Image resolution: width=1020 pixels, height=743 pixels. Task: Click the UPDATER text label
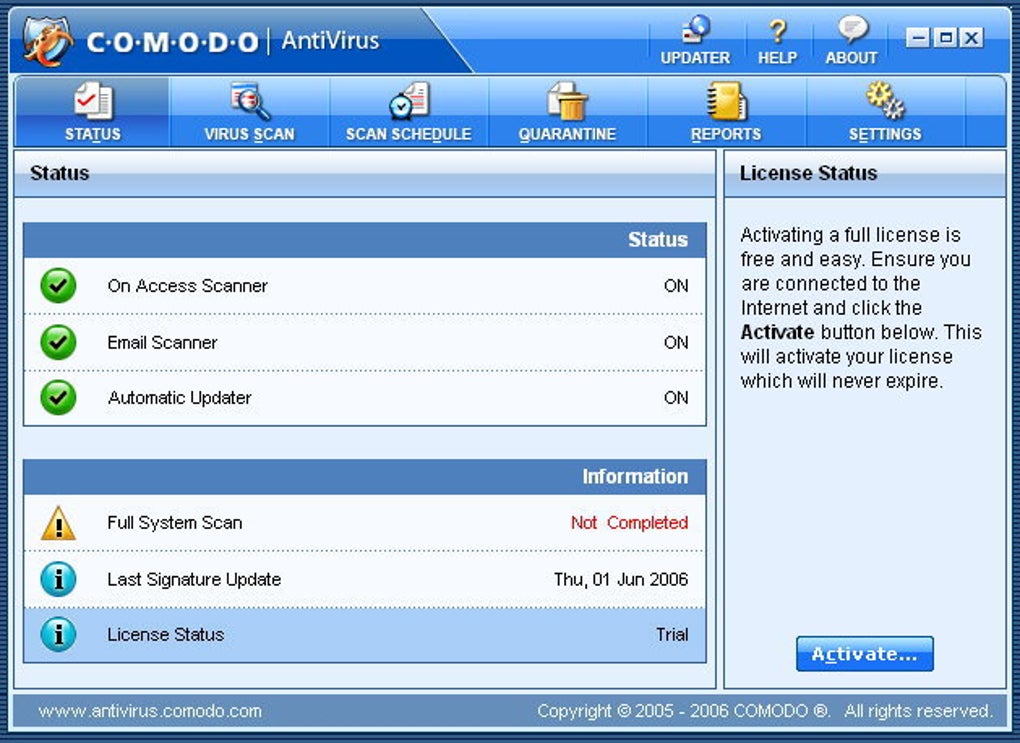point(695,58)
